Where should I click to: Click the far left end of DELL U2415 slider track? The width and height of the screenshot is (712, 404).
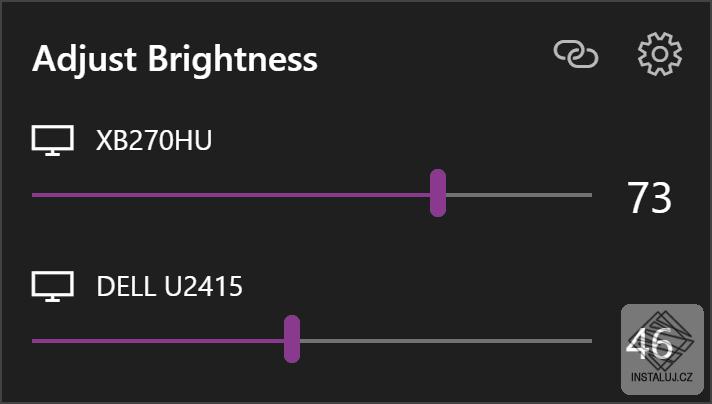tap(36, 341)
